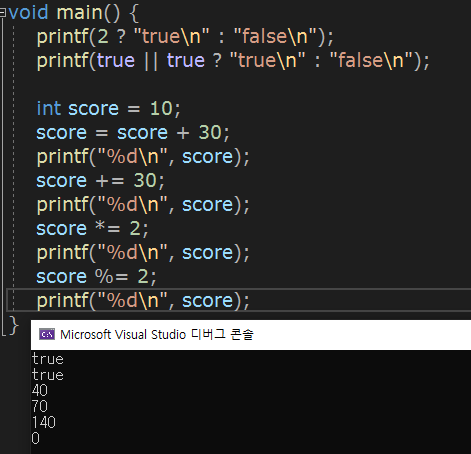
Task: Click the printf line after 'score = score + 30;'
Action: (x=143, y=156)
